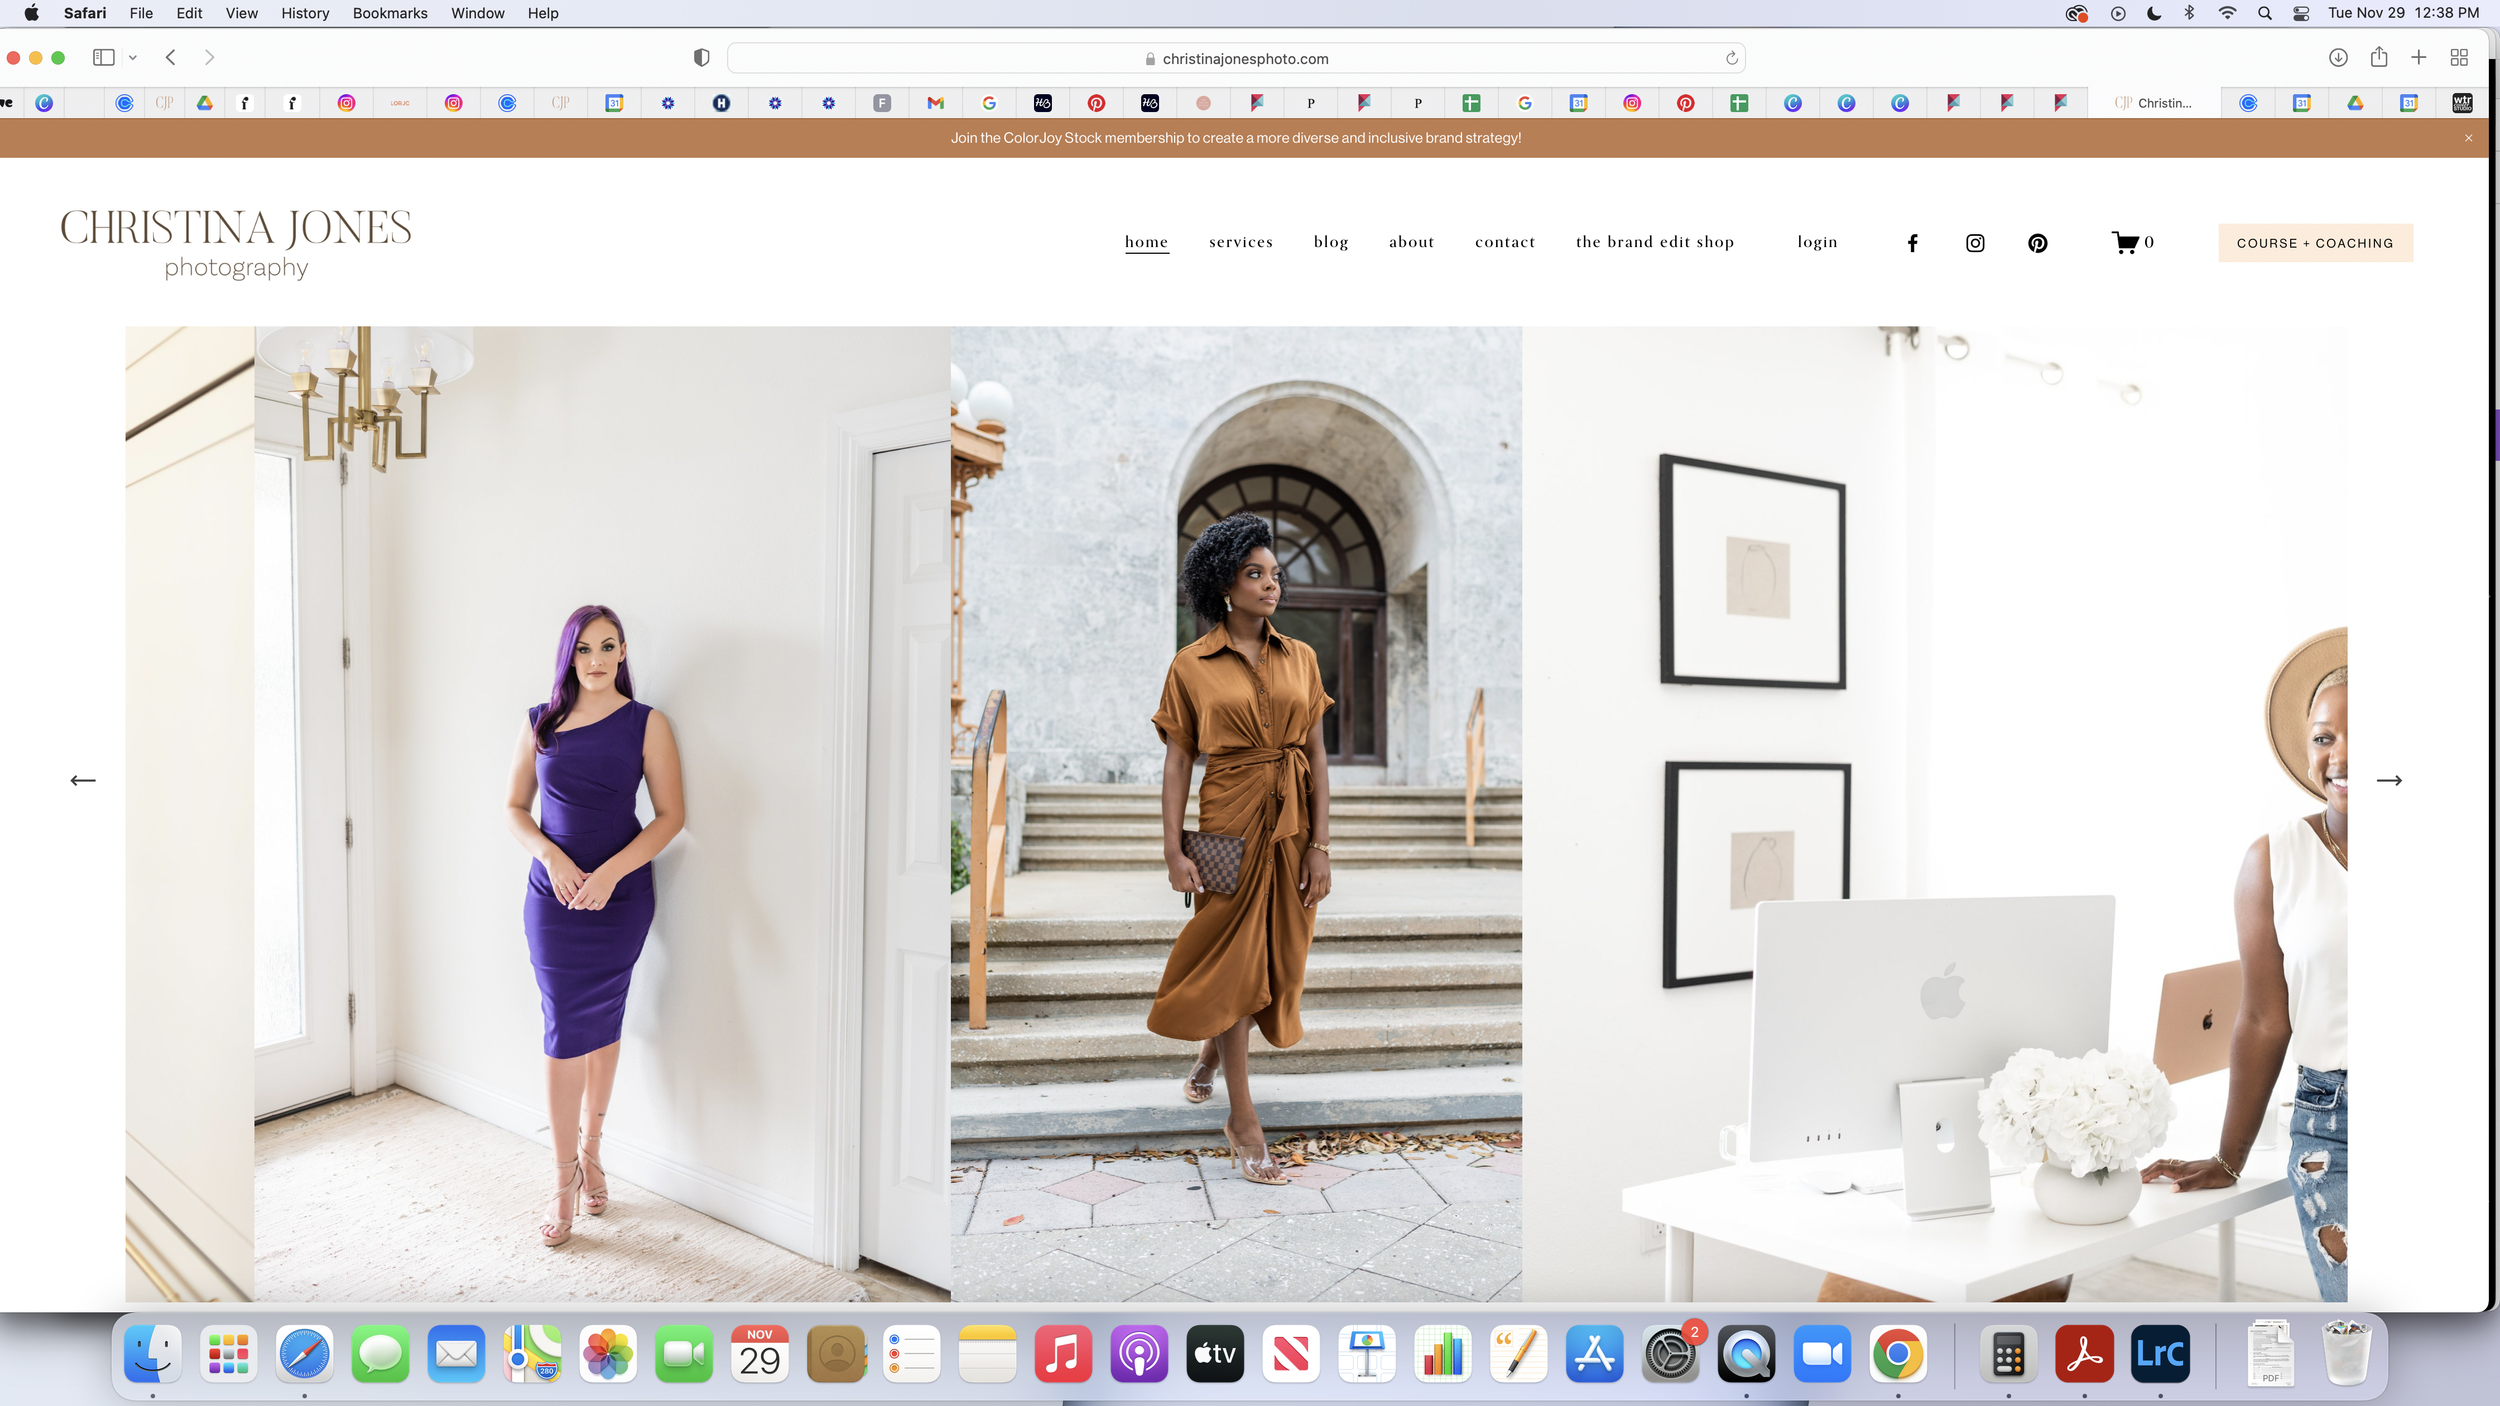
Task: Open the History menu
Action: [304, 13]
